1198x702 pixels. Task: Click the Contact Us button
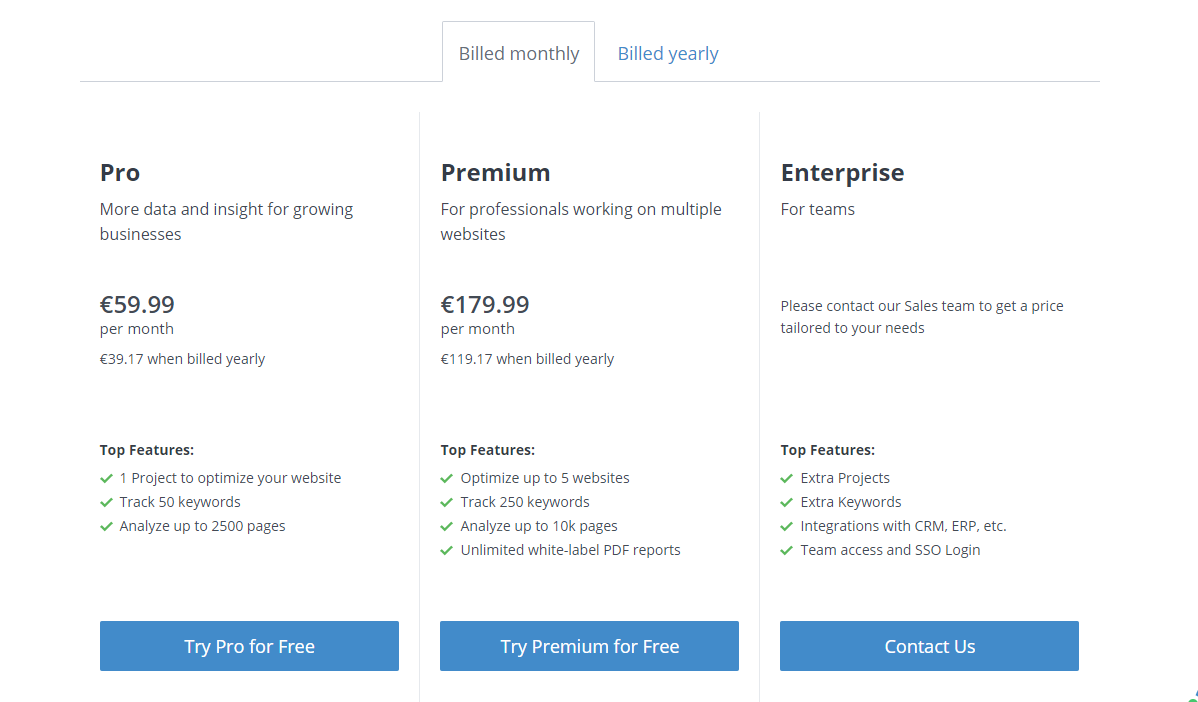pos(929,646)
